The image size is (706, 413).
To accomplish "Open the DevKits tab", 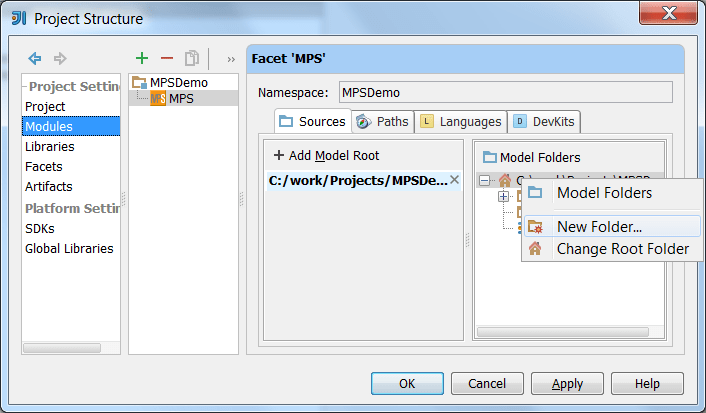I will 546,122.
